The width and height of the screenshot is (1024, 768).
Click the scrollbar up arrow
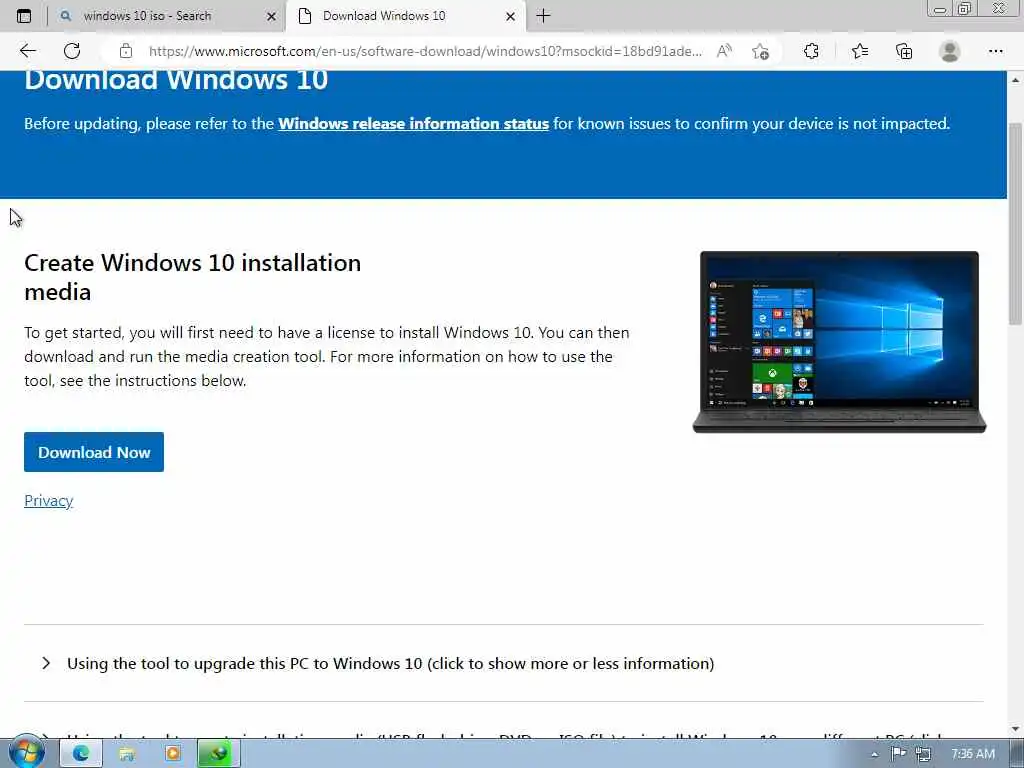coord(1015,80)
